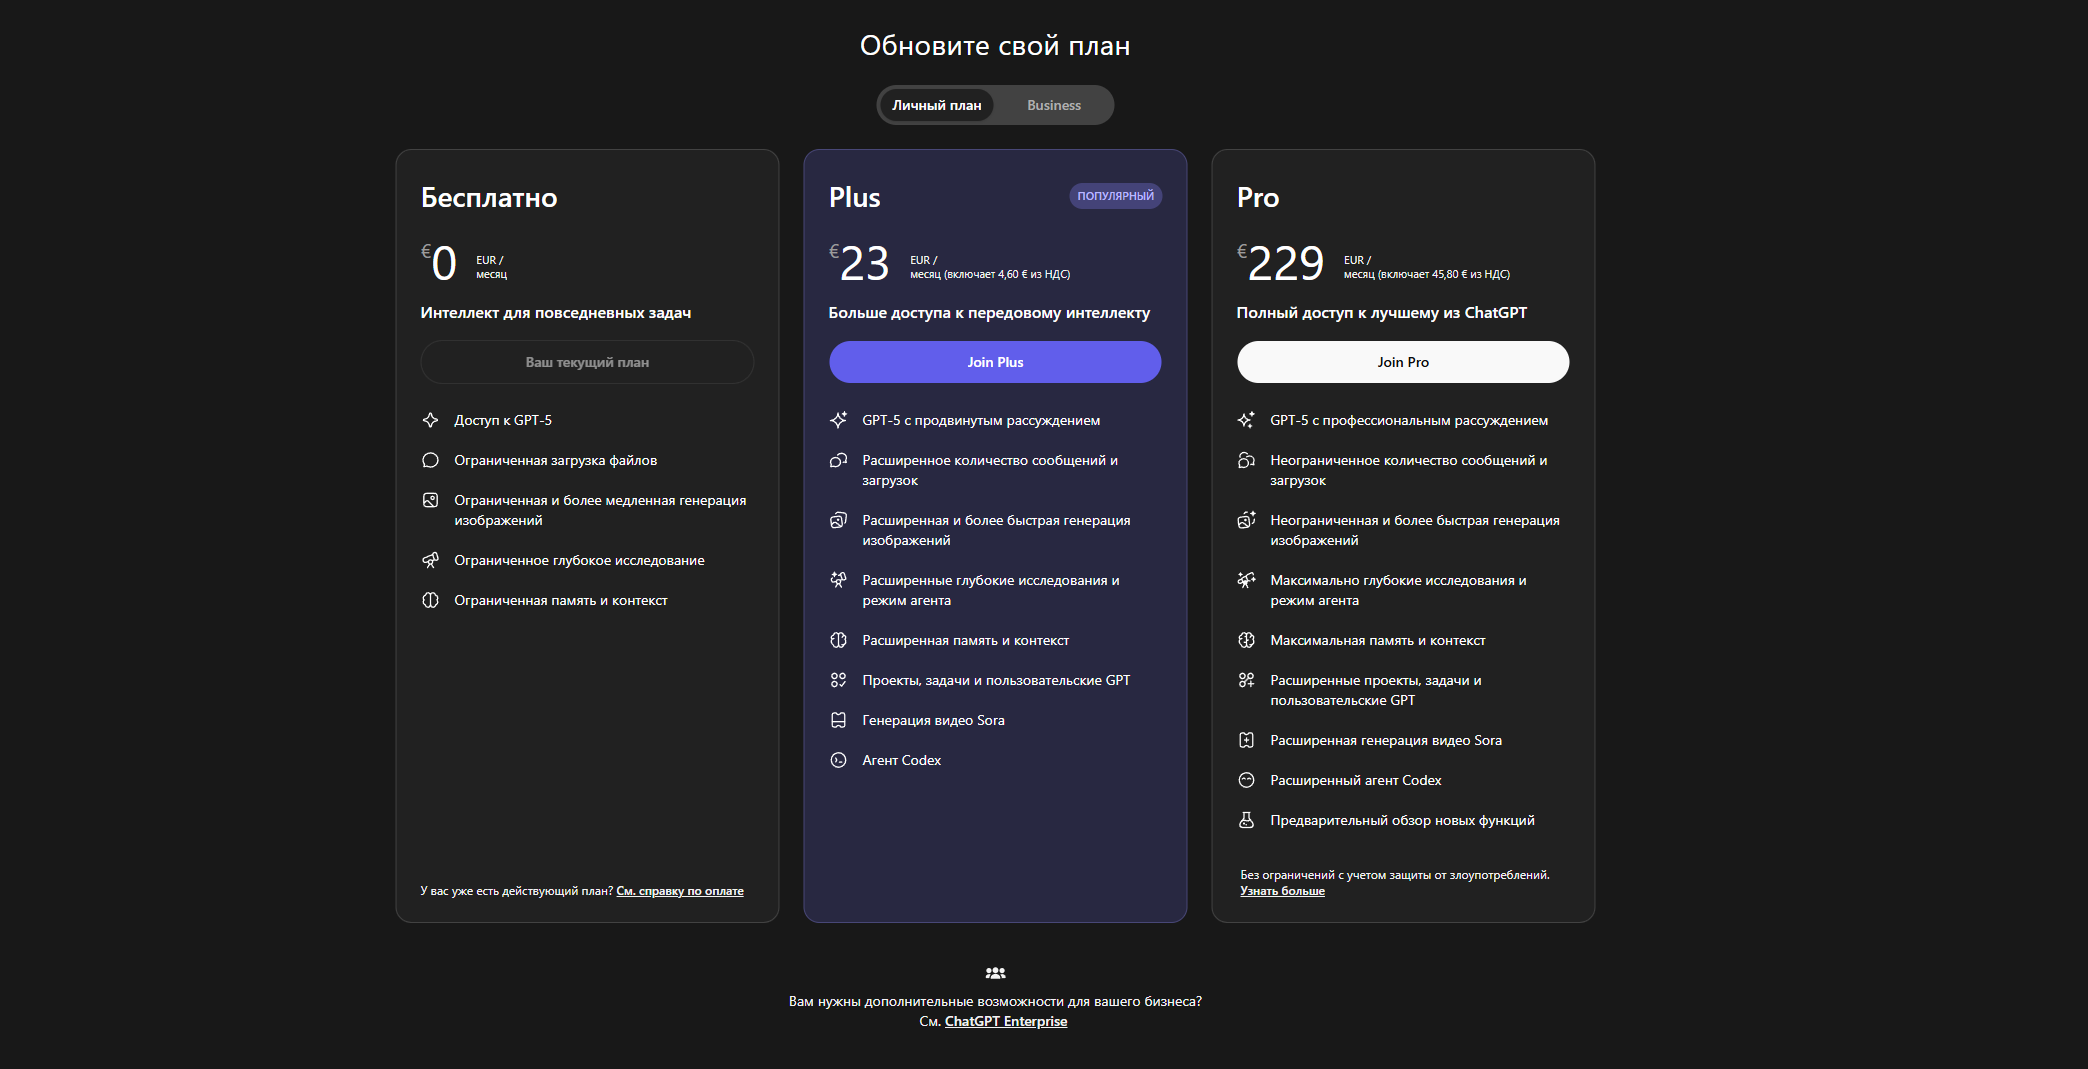2088x1069 pixels.
Task: Click the terminal icon by Агент Codex
Action: pyautogui.click(x=838, y=760)
